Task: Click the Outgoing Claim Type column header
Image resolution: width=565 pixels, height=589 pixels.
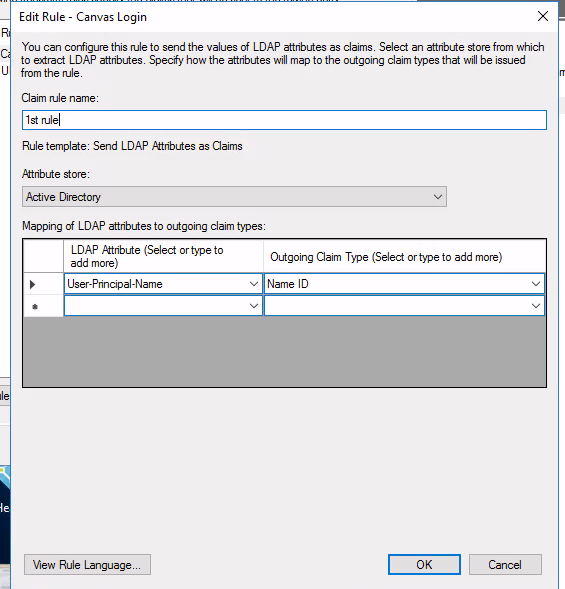Action: [x=404, y=256]
